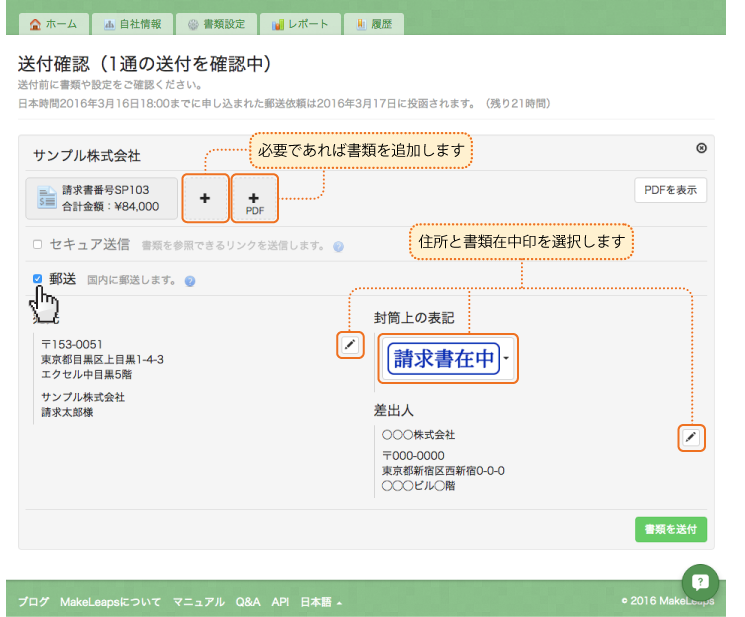Viewport: 745px width, 617px height.
Task: Click help icon next to 郵送 description
Action: tap(190, 281)
